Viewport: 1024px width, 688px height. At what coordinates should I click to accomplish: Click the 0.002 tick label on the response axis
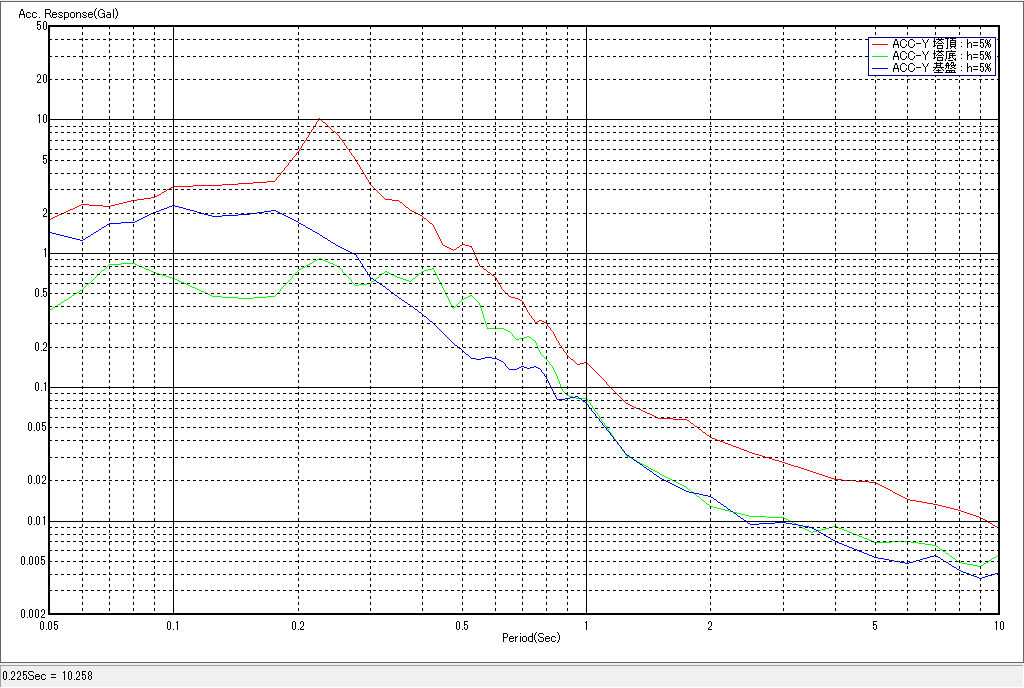click(x=33, y=614)
